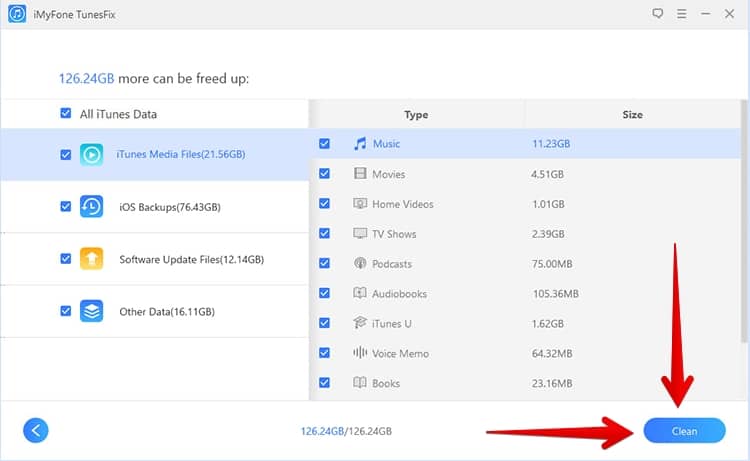This screenshot has width=750, height=461.
Task: Uncheck the All iTunes Data checkbox
Action: (66, 113)
